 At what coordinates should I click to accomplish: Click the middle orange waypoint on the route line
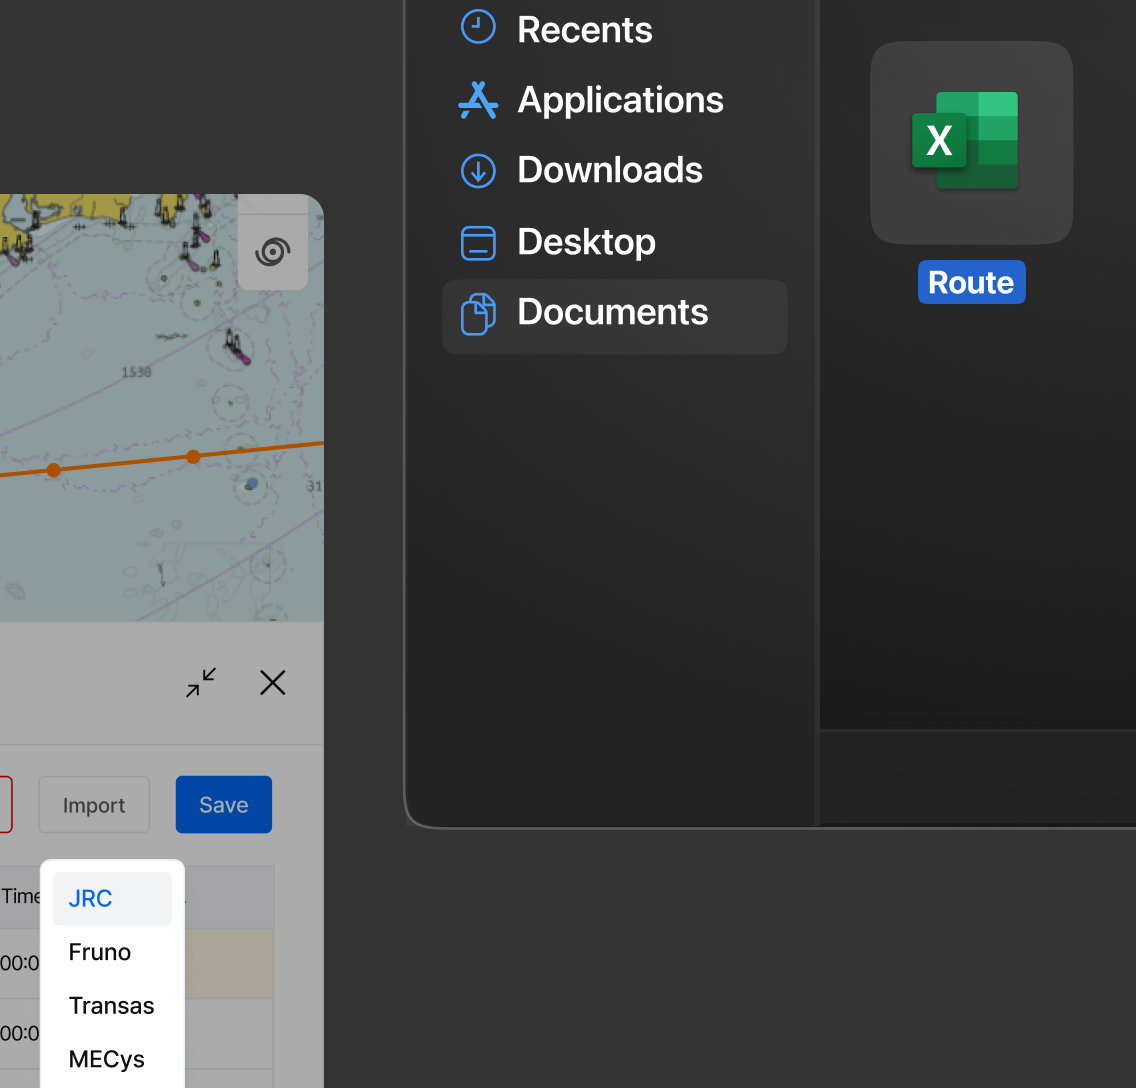pos(193,456)
